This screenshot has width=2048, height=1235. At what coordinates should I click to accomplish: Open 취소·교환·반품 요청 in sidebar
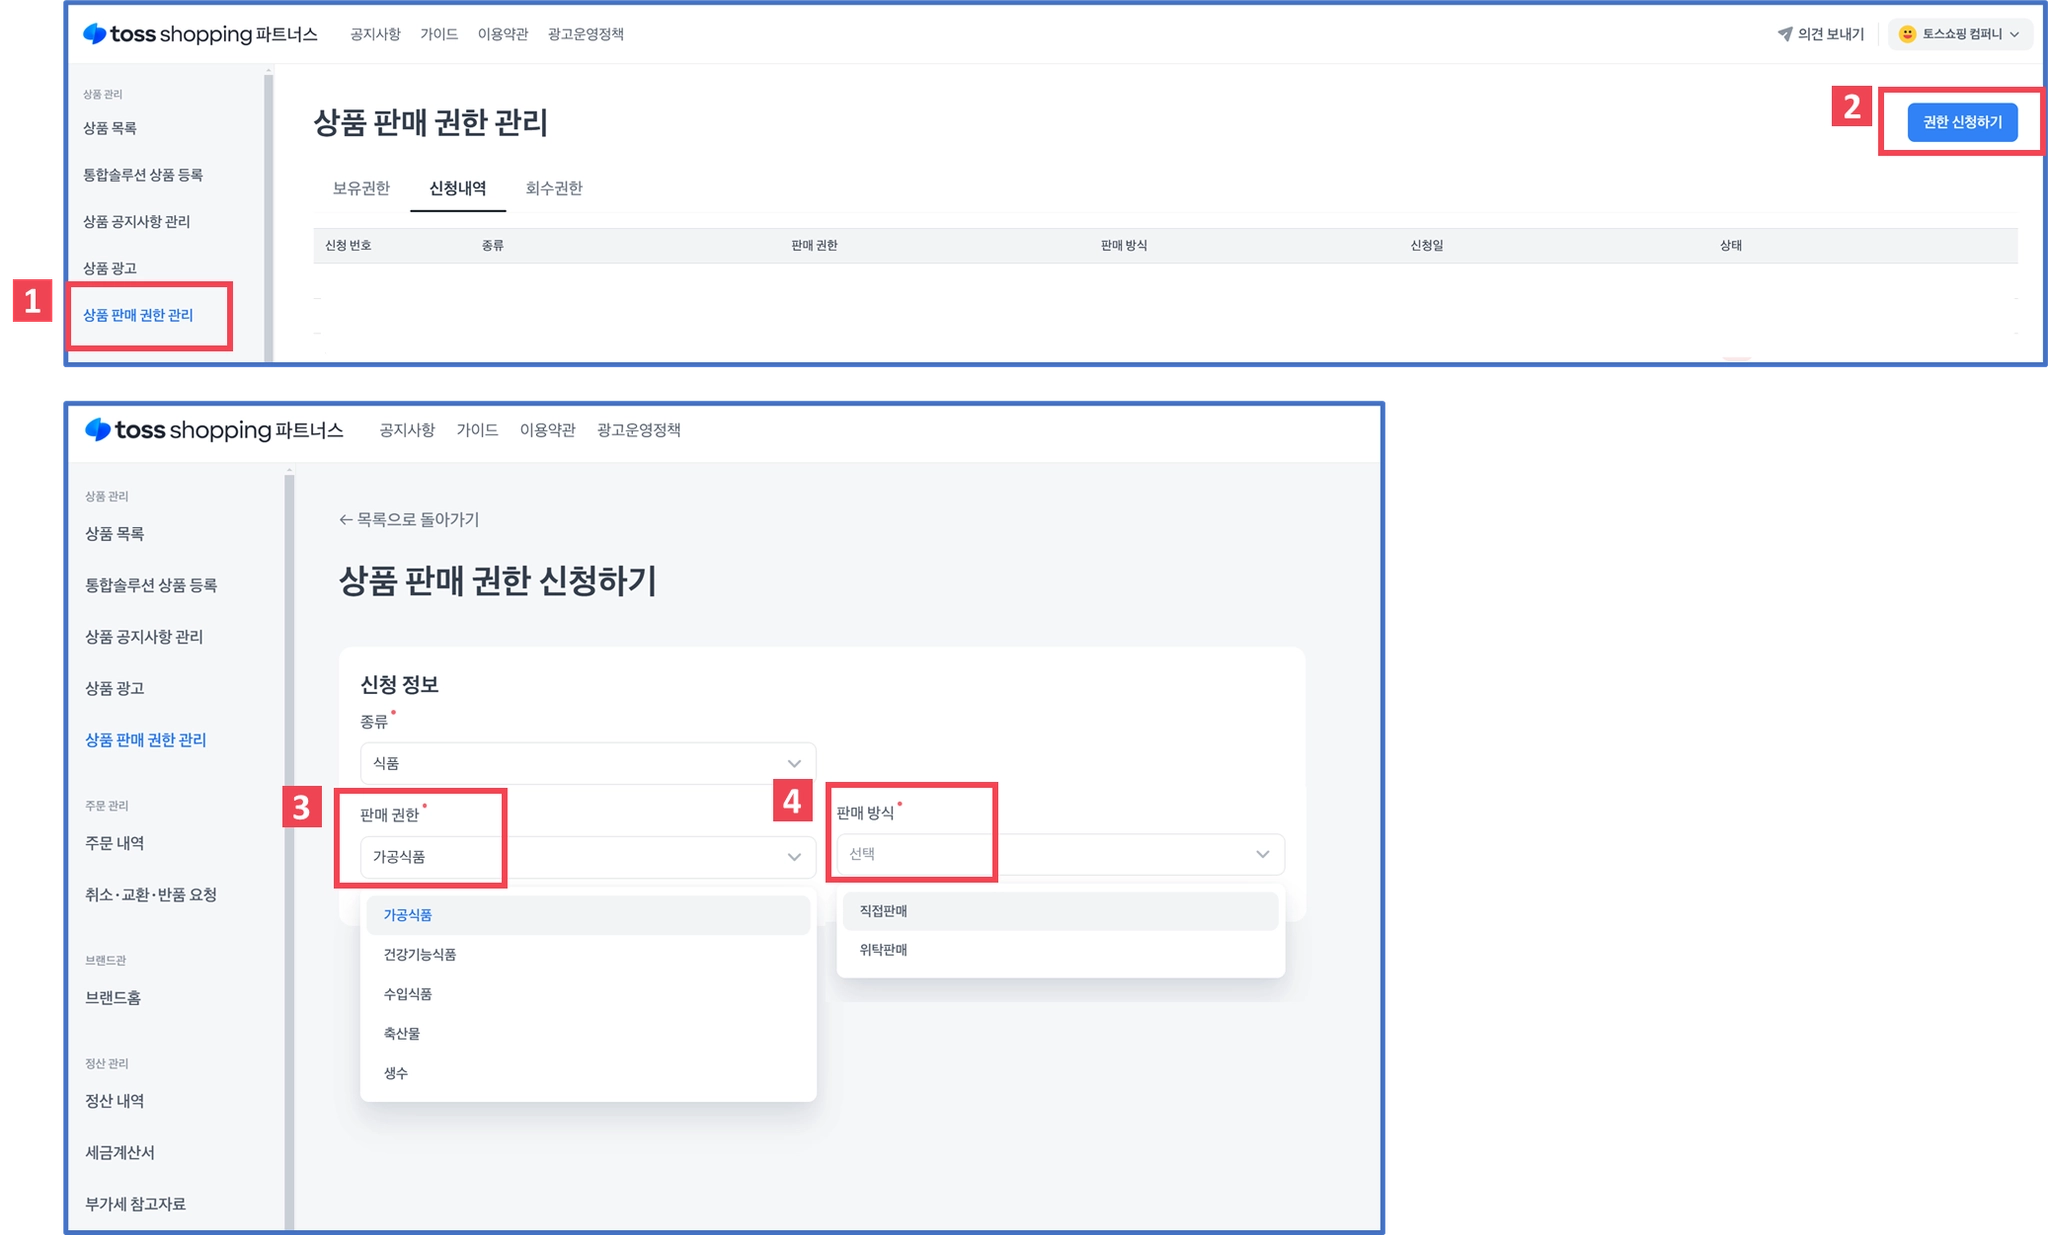point(151,895)
